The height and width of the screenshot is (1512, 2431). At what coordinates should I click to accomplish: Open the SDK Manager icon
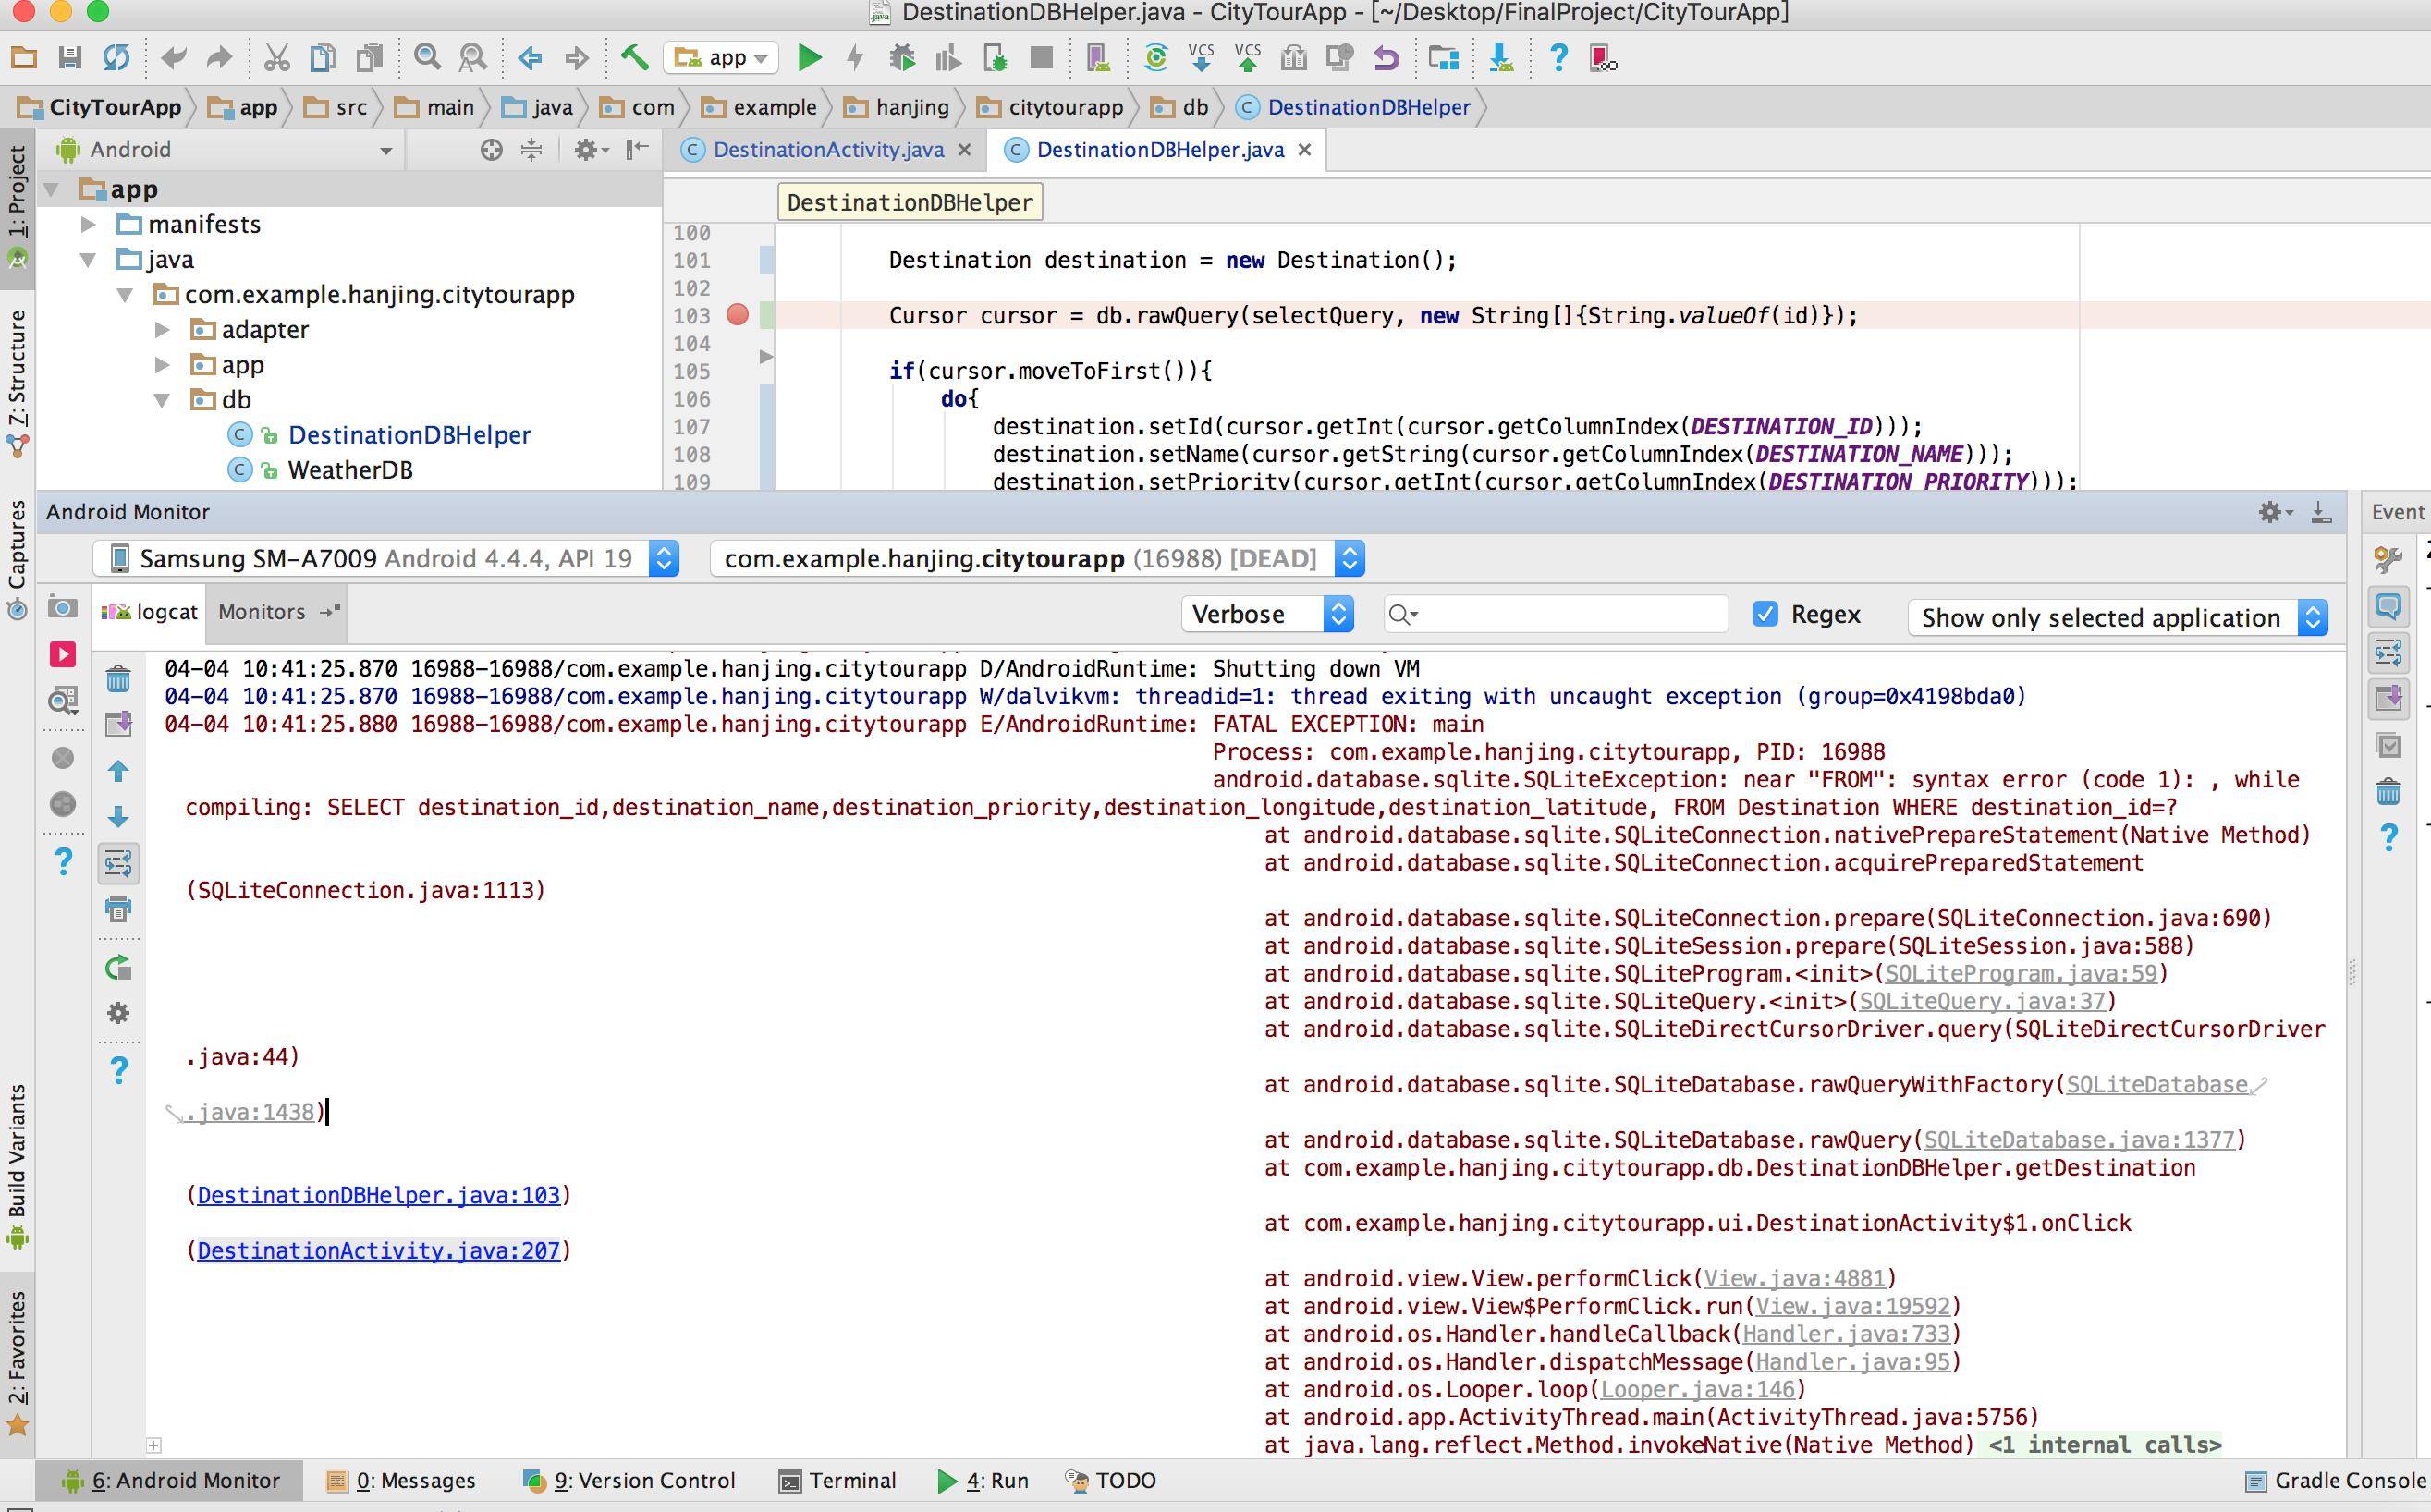(x=1500, y=58)
